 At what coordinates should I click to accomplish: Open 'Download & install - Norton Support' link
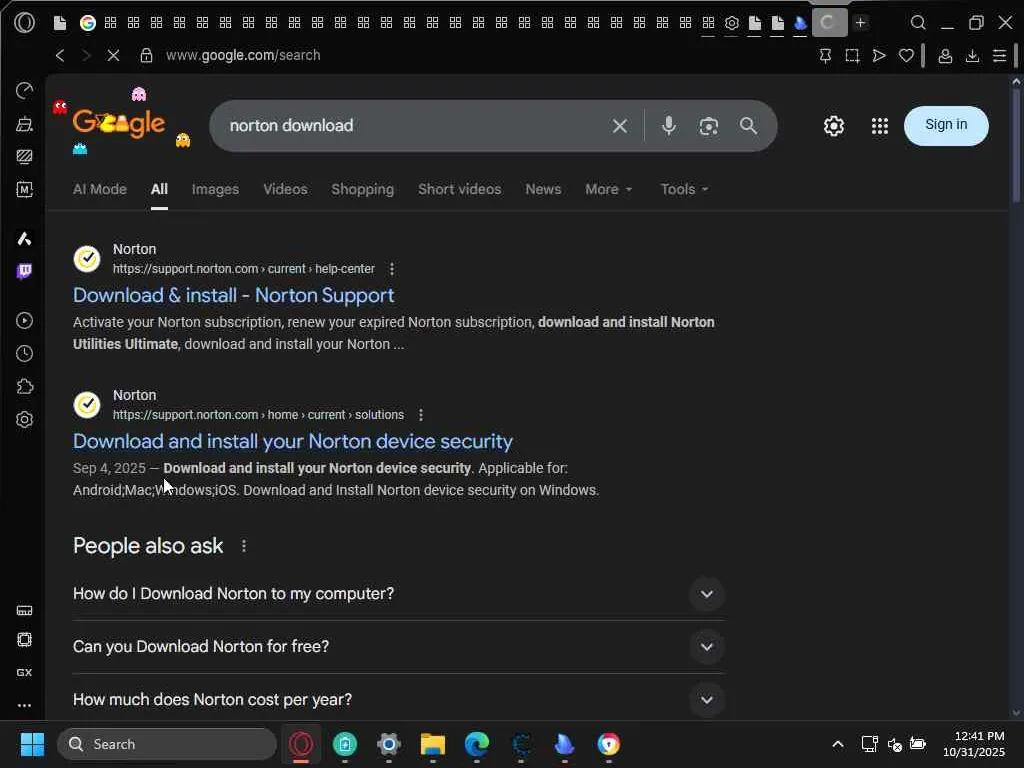233,295
